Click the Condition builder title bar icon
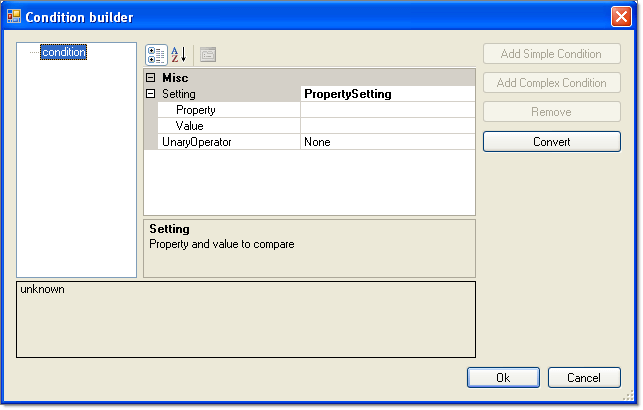 (14, 16)
